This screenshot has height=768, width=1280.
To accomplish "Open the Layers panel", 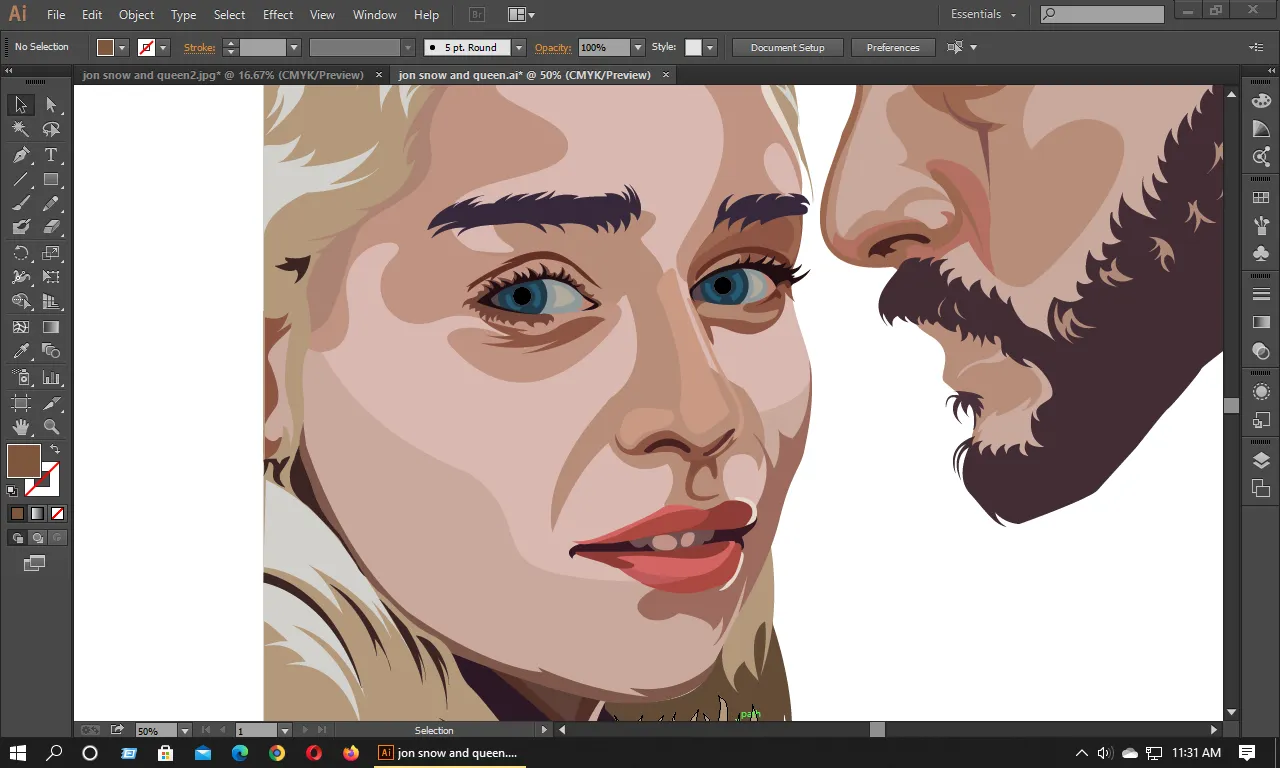I will 1261,461.
